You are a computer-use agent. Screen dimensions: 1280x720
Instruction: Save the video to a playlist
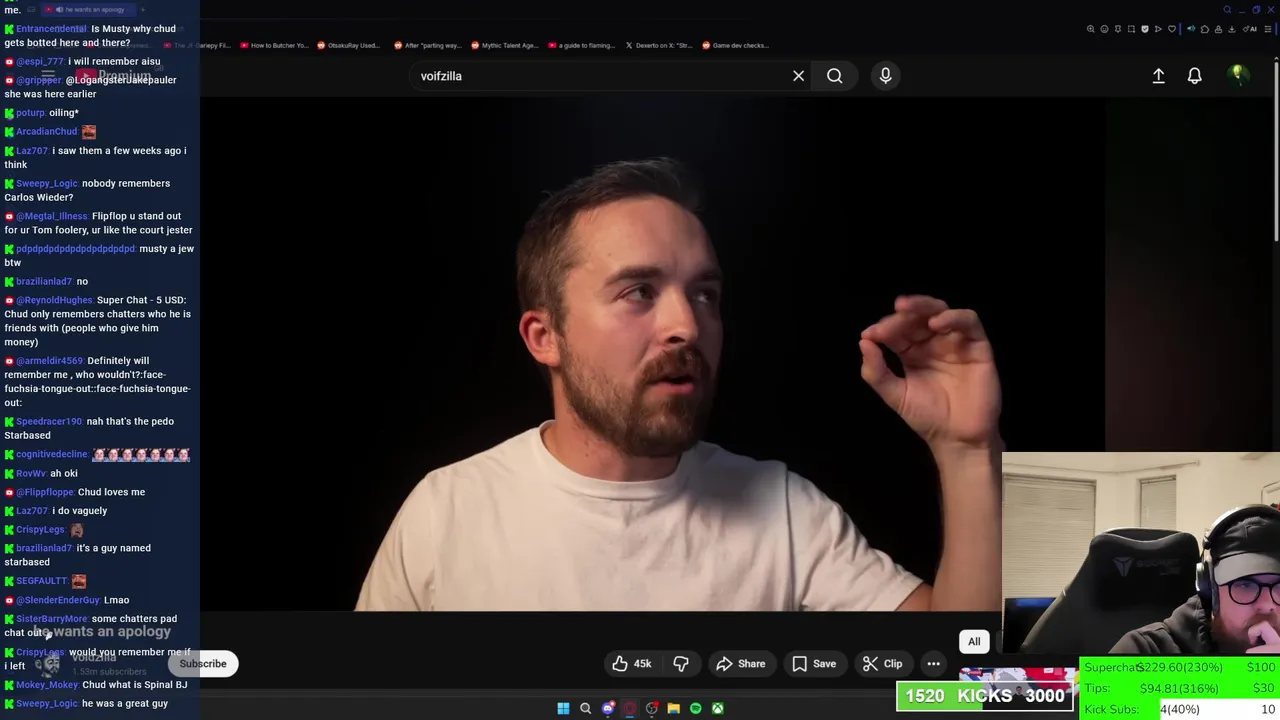coord(813,663)
